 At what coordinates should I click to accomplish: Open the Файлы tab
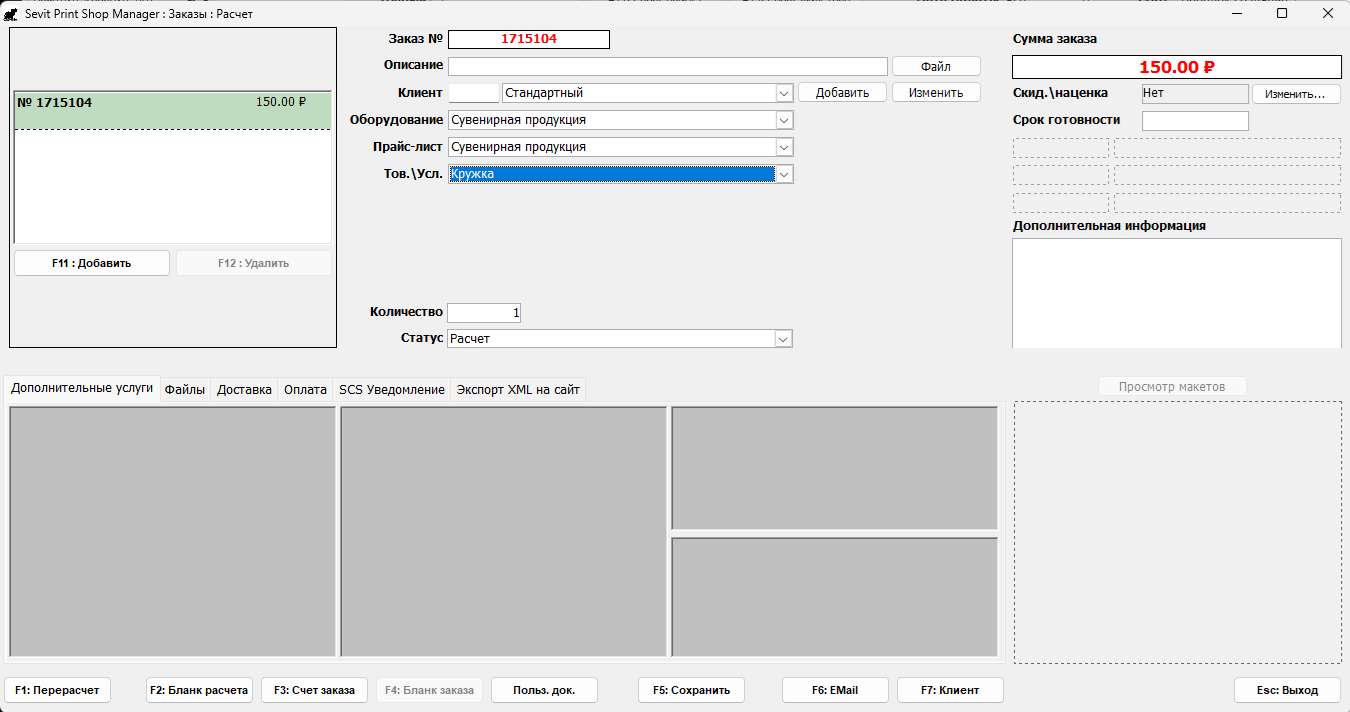(x=185, y=390)
